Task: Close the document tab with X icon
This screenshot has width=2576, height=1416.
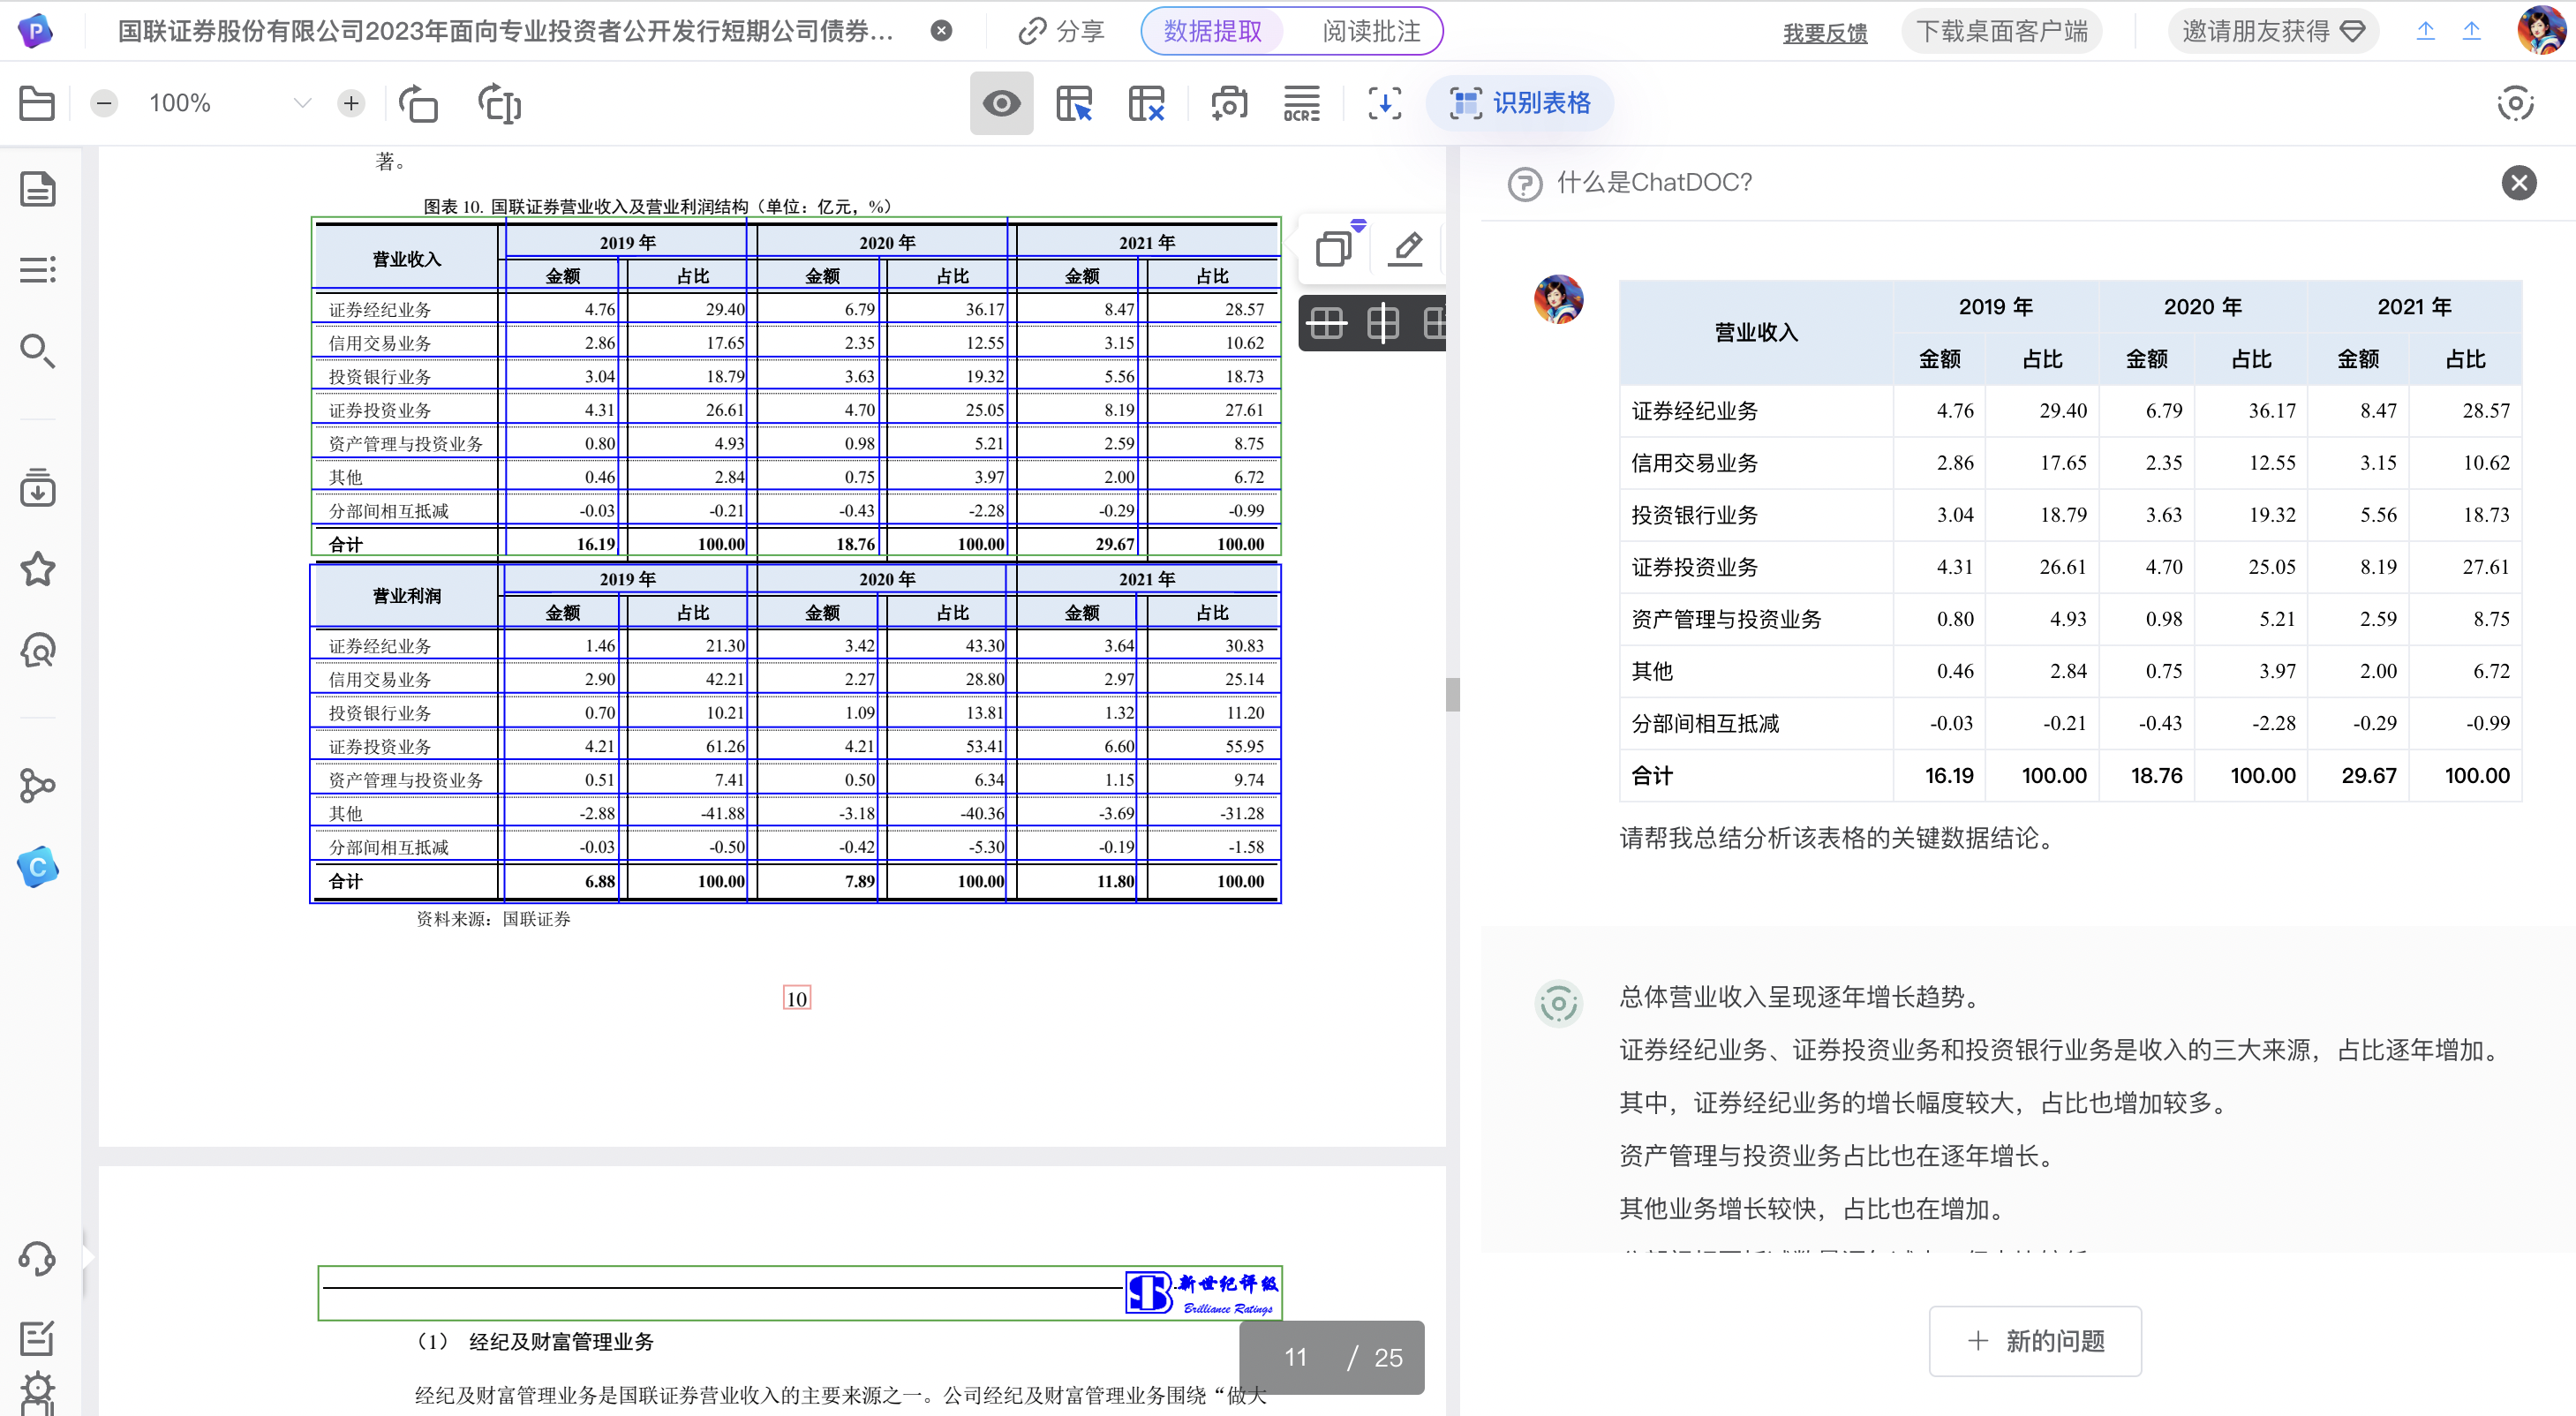Action: [x=941, y=31]
